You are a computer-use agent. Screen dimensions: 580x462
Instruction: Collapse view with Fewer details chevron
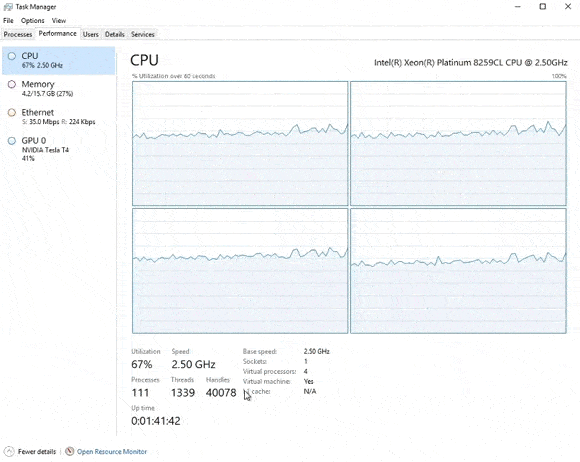coord(9,451)
